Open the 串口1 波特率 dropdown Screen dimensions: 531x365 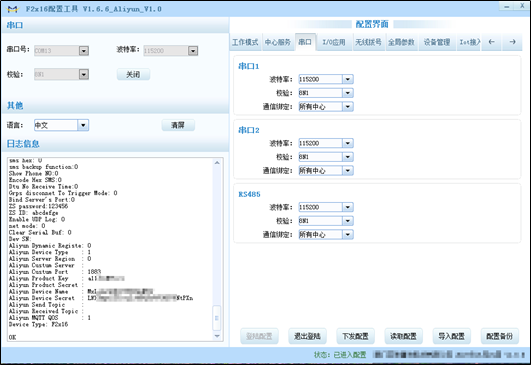(348, 79)
